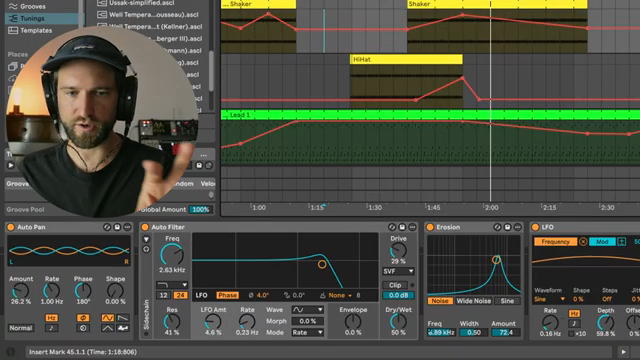
Task: Click Global Amount 100% field
Action: [x=200, y=209]
